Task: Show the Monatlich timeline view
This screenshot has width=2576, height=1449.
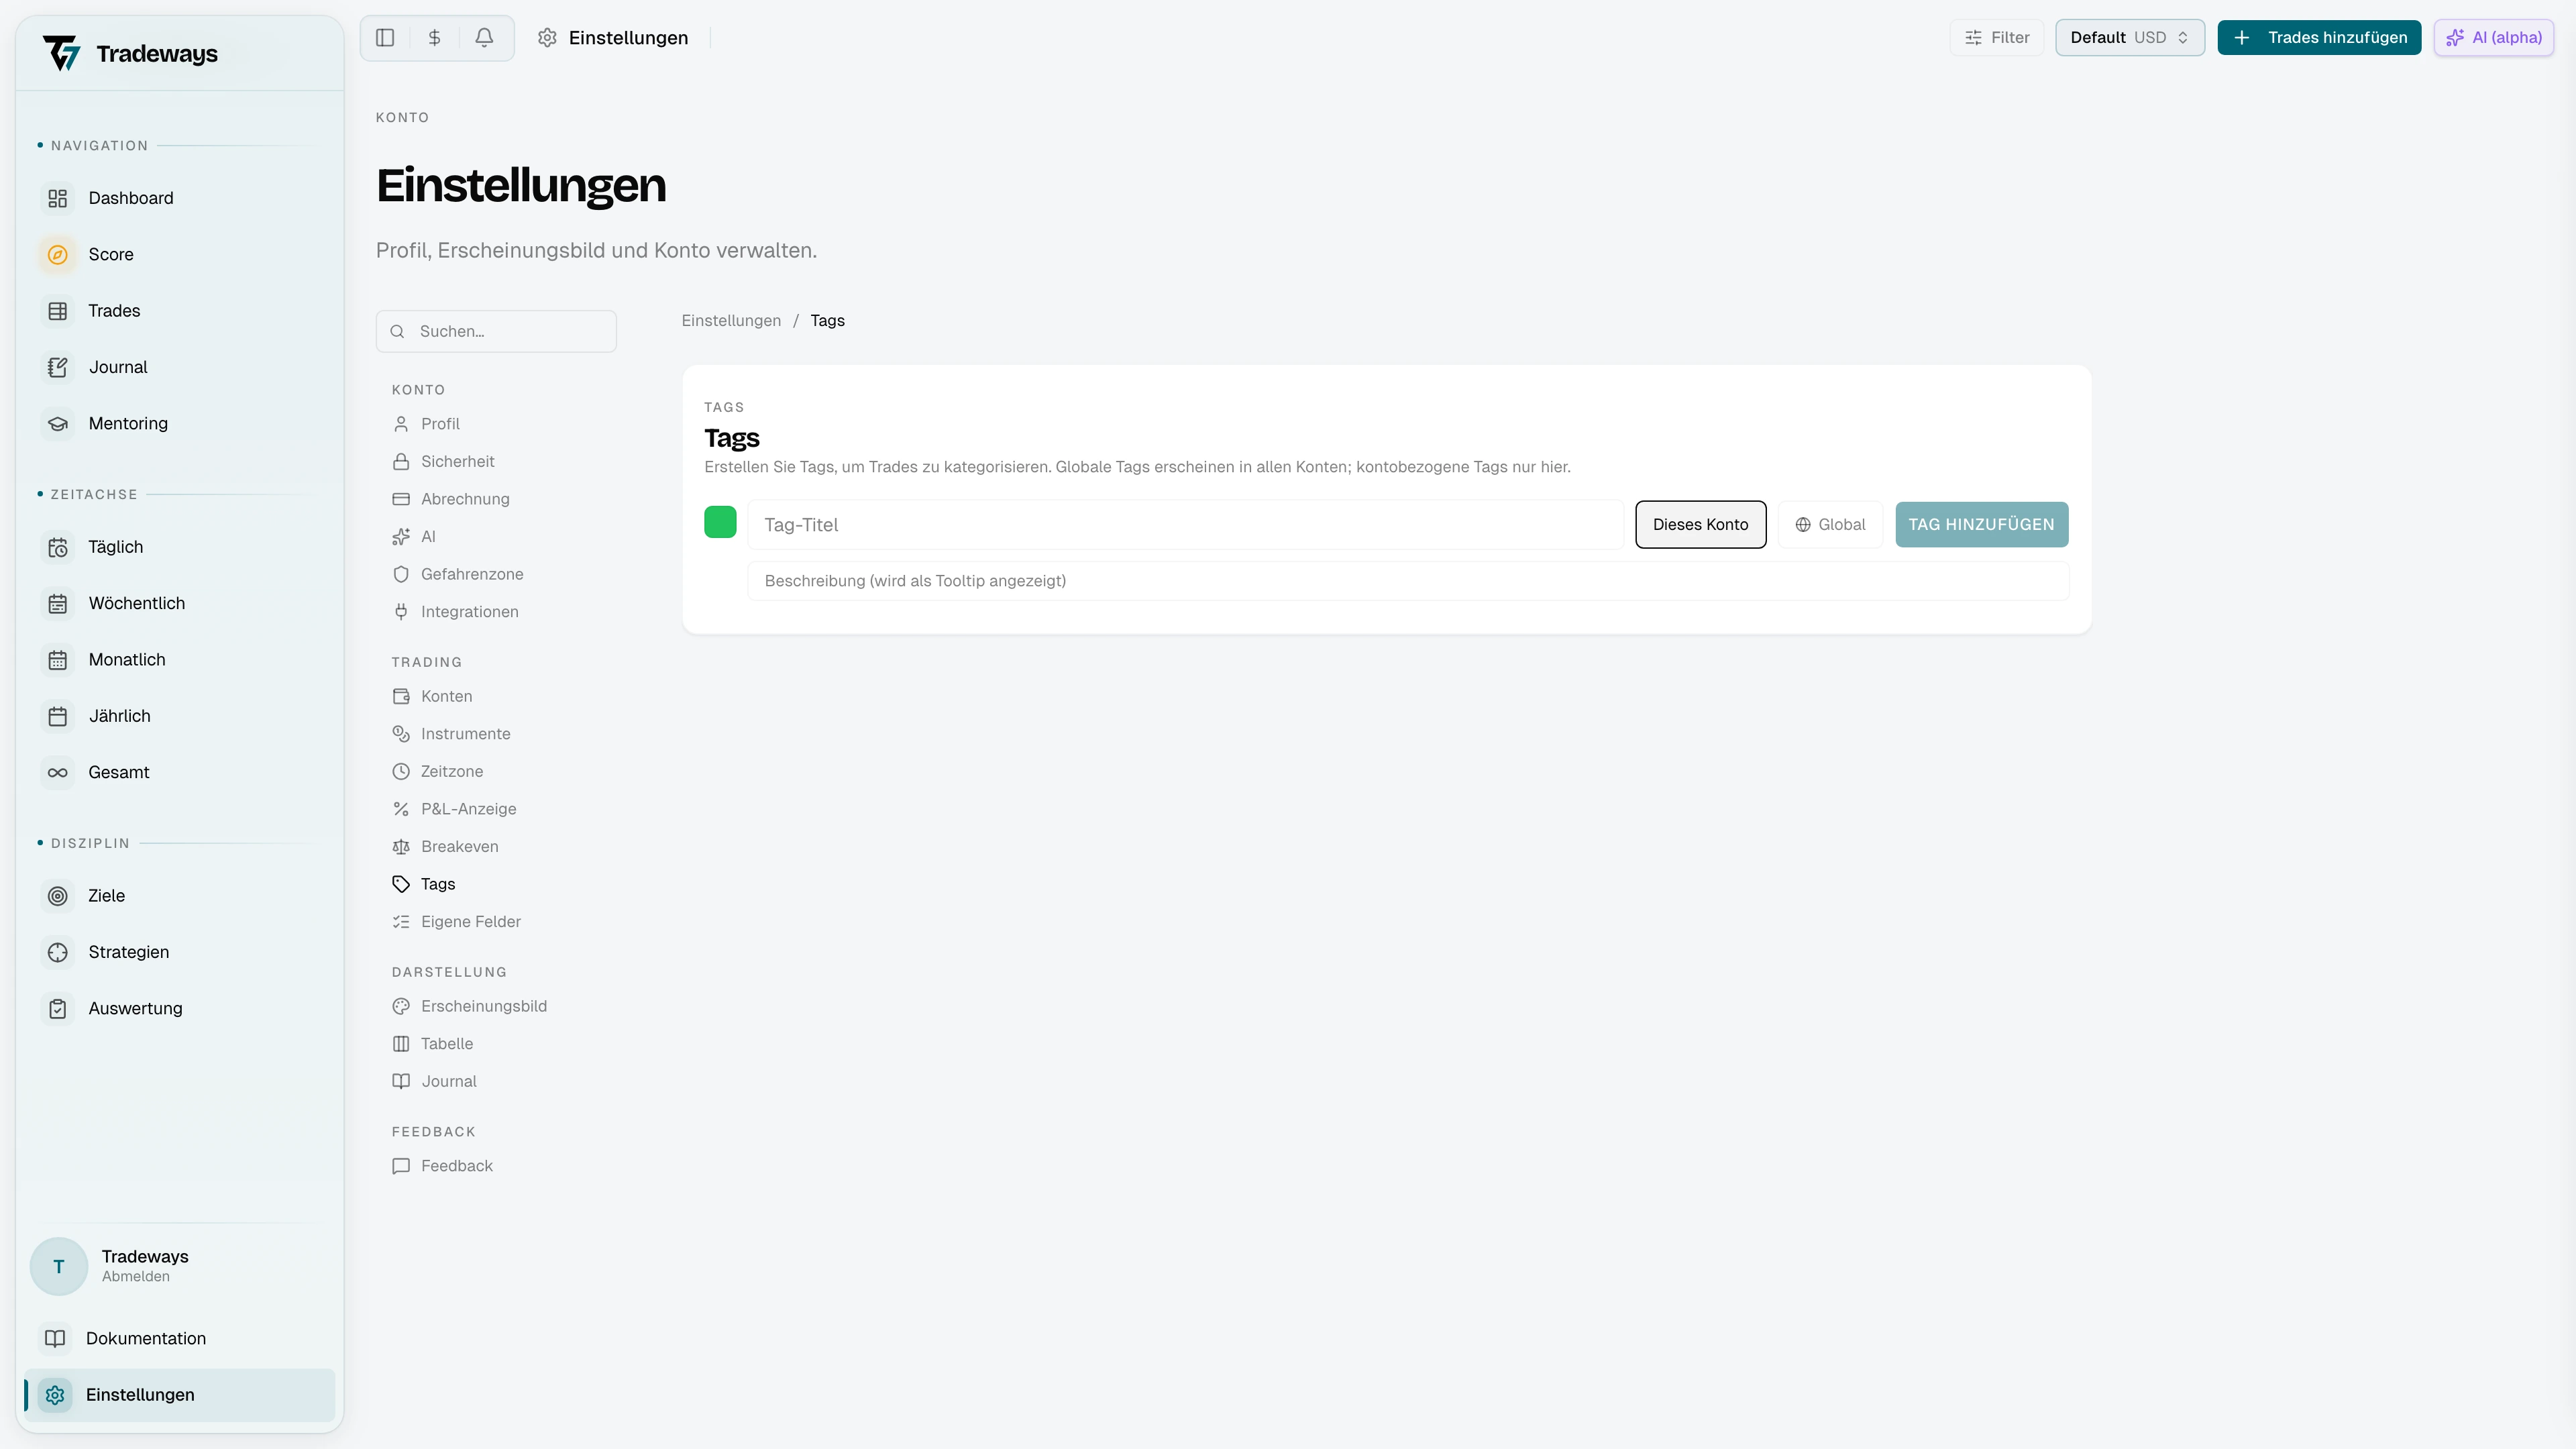Action: tap(180, 660)
